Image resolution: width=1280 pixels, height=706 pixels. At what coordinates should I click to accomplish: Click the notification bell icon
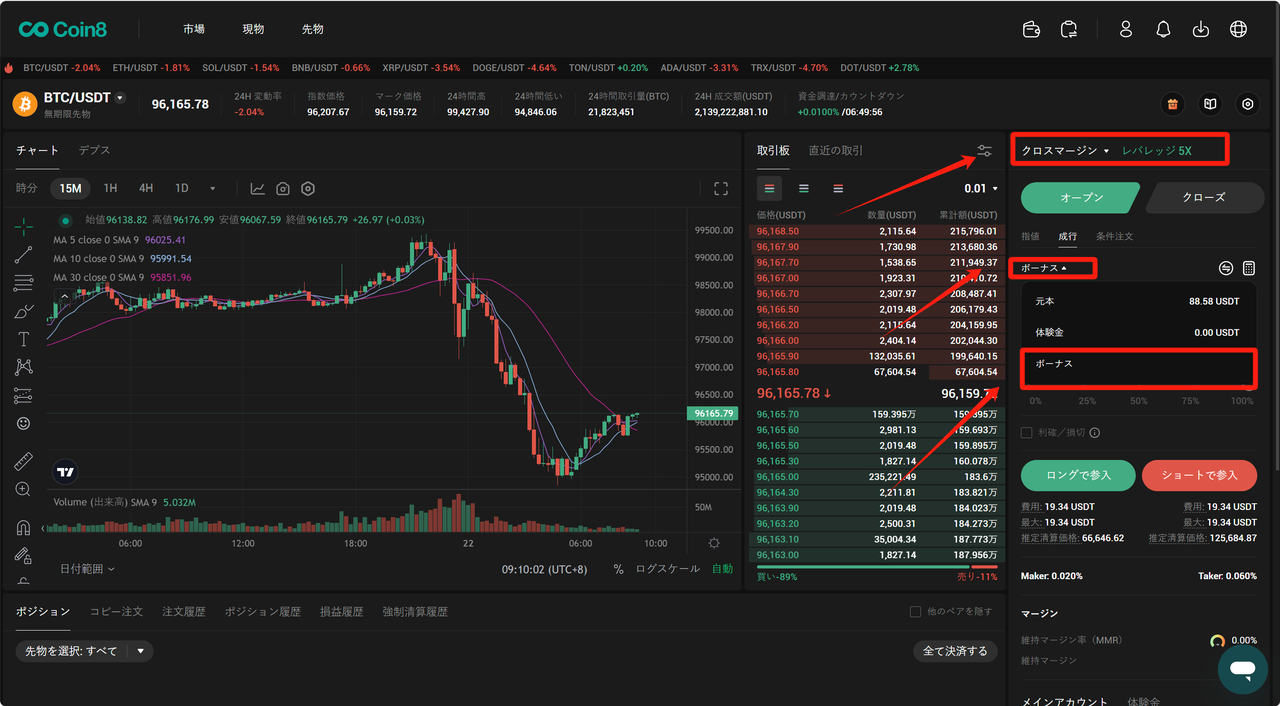[1163, 29]
